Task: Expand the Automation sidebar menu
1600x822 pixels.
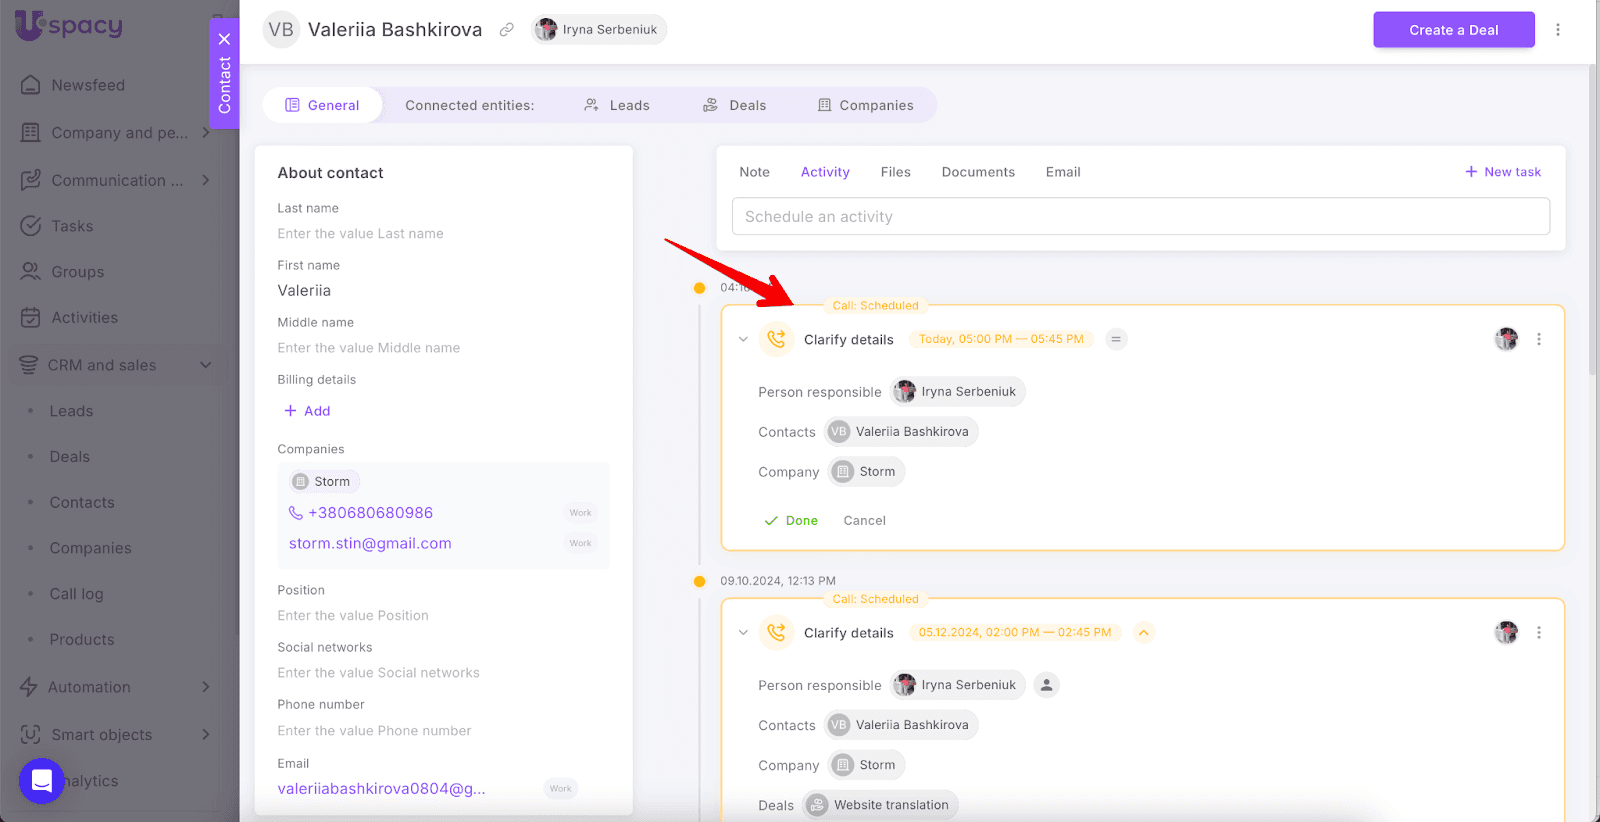Action: pos(205,687)
